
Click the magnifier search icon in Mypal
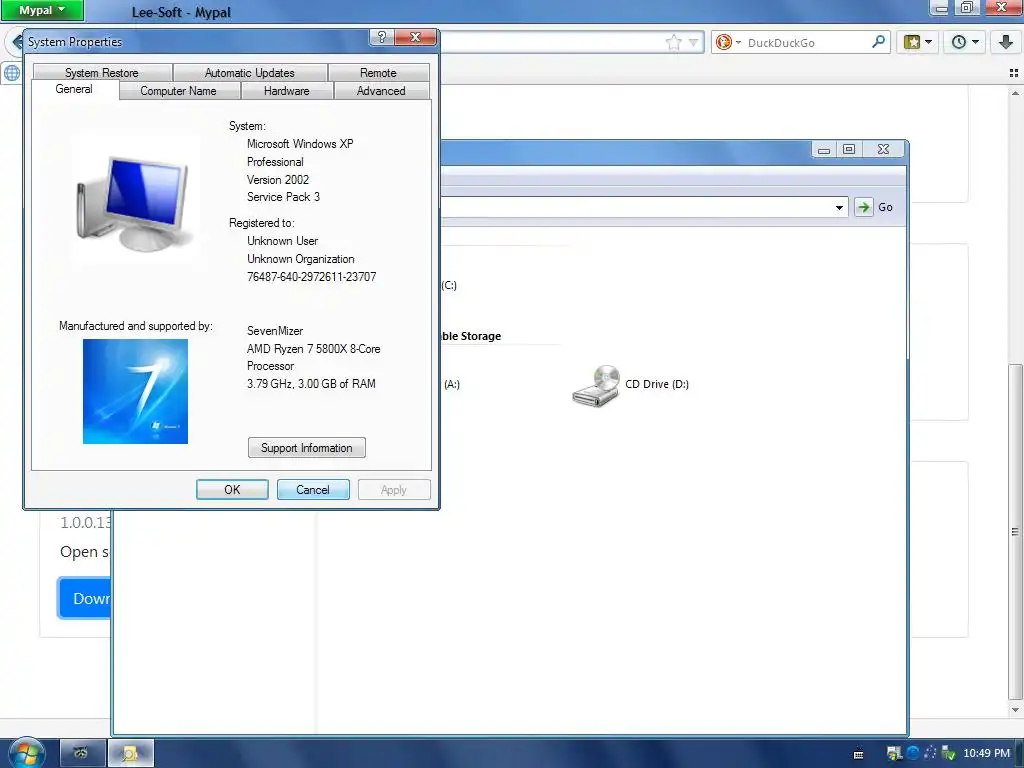pos(879,42)
